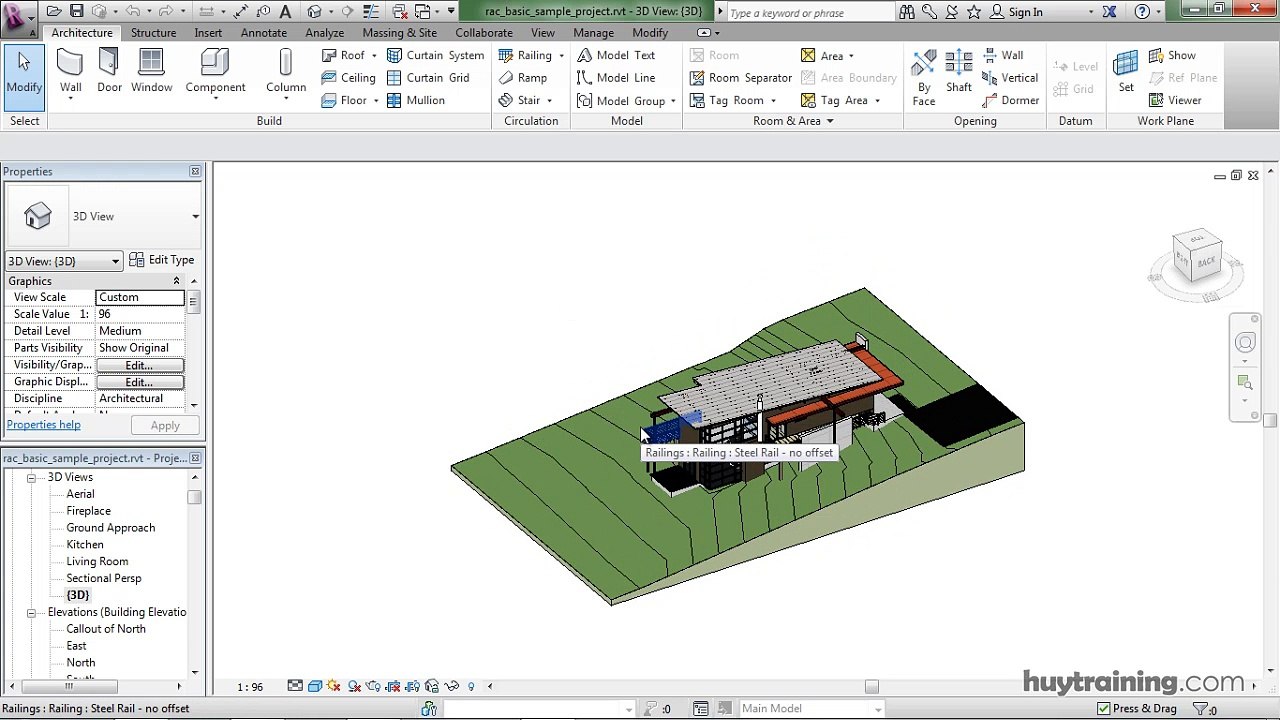Select the Wall tool in Build panel
1280x720 pixels.
click(70, 73)
